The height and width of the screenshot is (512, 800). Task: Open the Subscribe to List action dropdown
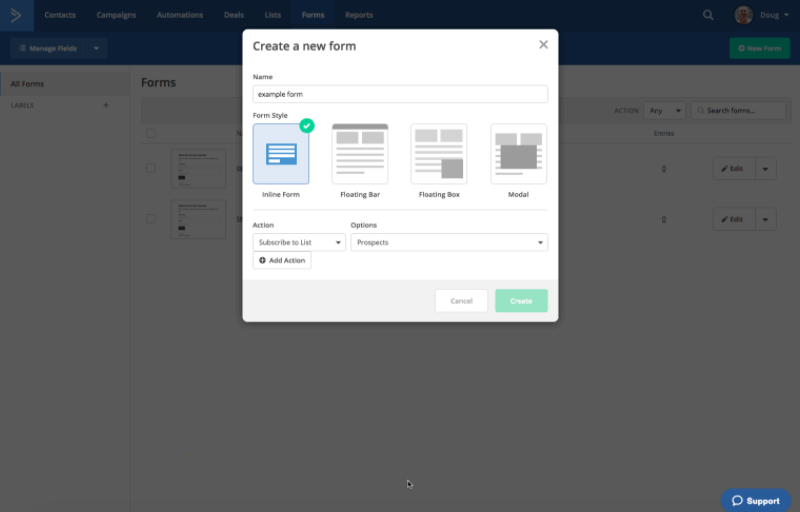tap(299, 242)
